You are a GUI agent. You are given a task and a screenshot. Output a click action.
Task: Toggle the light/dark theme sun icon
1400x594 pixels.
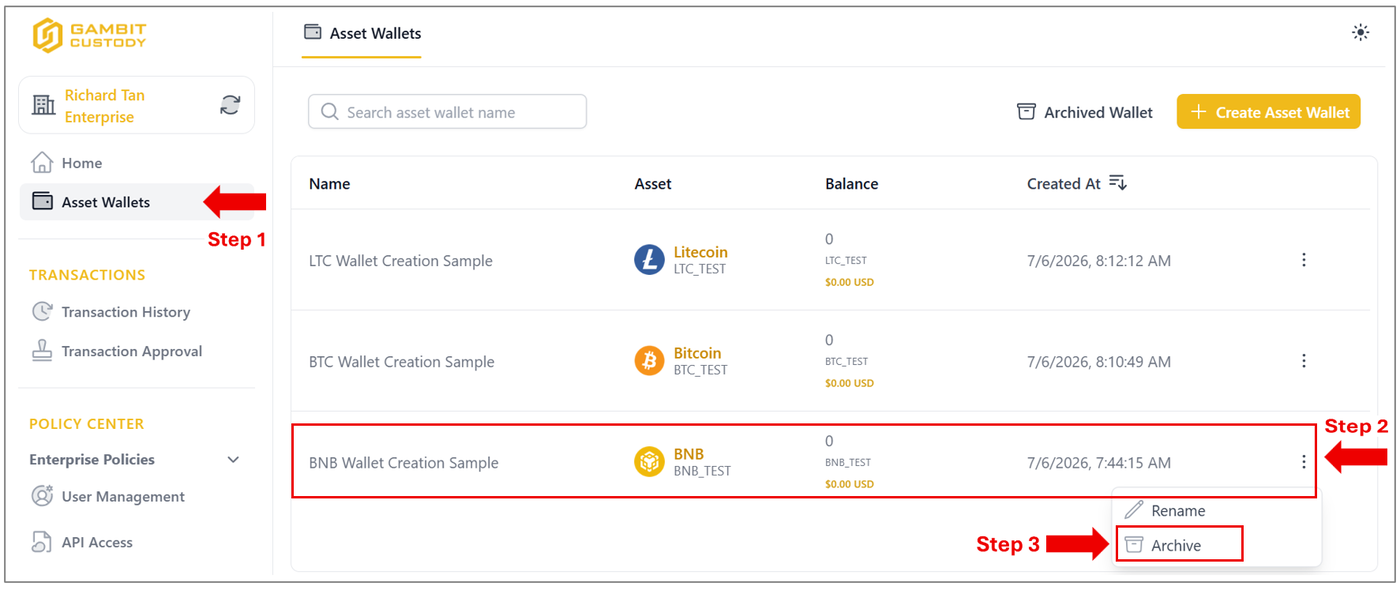[1360, 32]
